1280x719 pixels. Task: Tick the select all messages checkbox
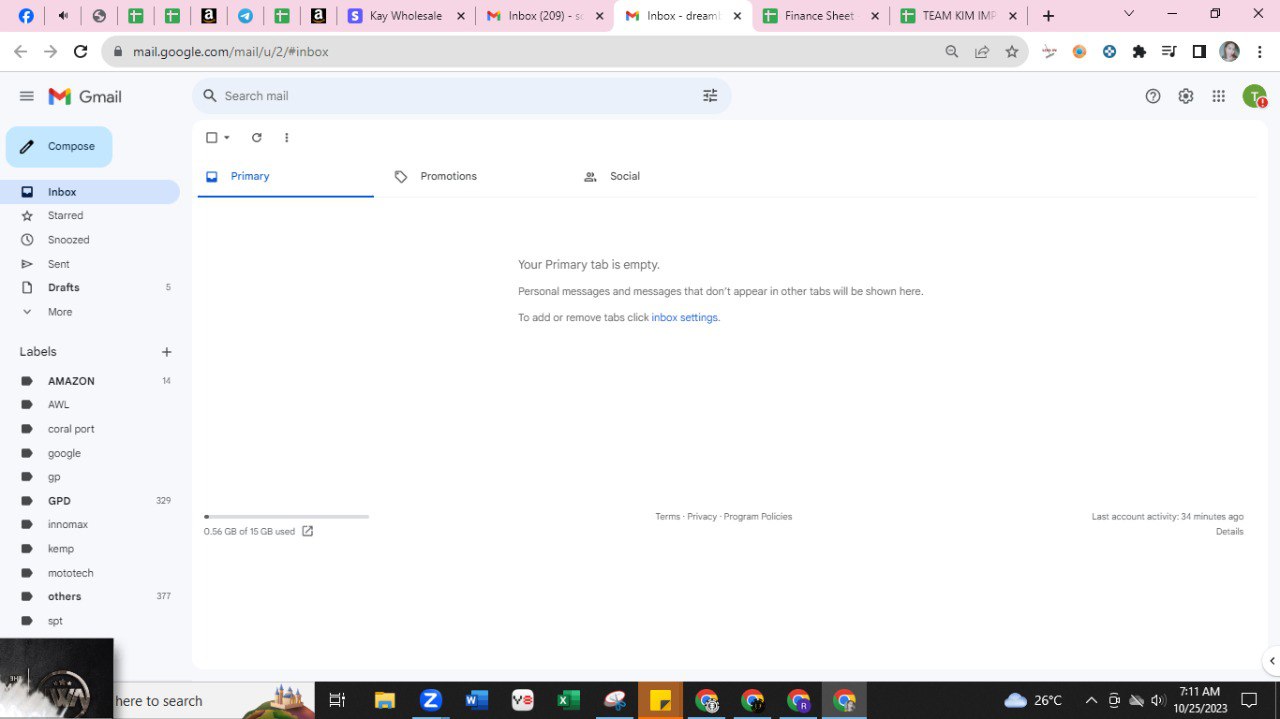pyautogui.click(x=211, y=138)
